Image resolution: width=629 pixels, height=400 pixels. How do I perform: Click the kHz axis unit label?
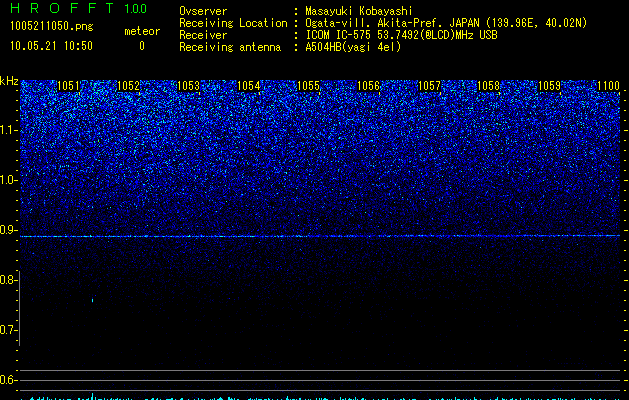click(x=9, y=81)
